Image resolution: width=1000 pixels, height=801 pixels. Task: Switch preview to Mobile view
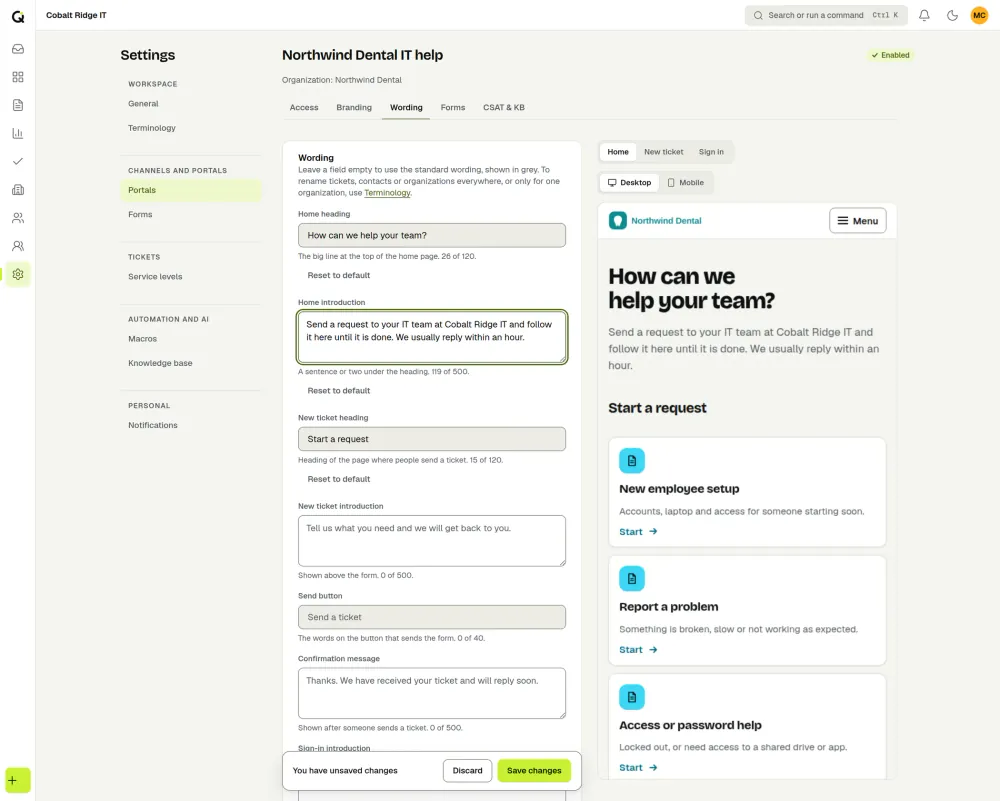[x=686, y=182]
